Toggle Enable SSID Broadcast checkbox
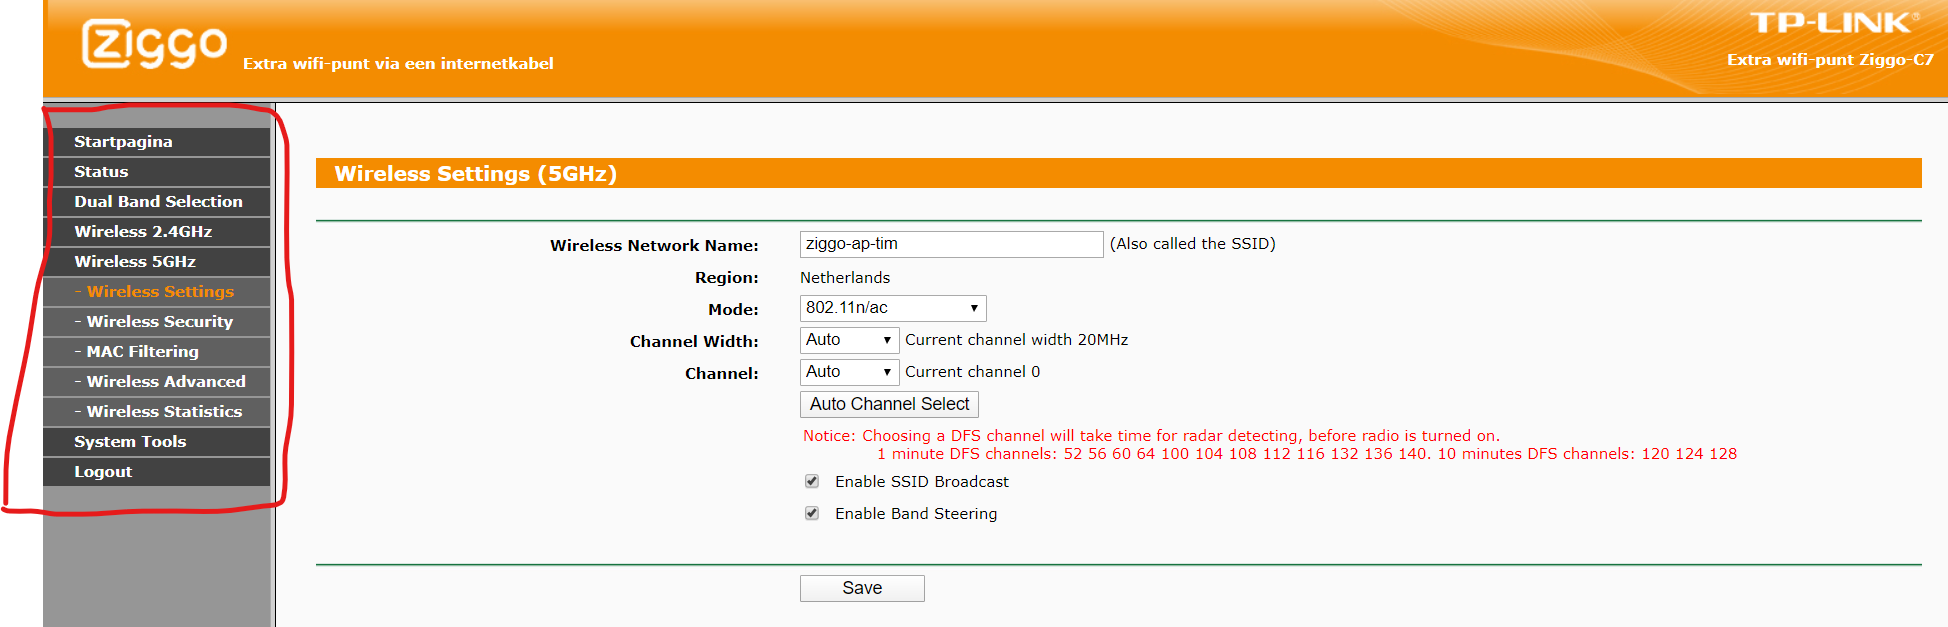The image size is (1948, 627). pos(812,482)
